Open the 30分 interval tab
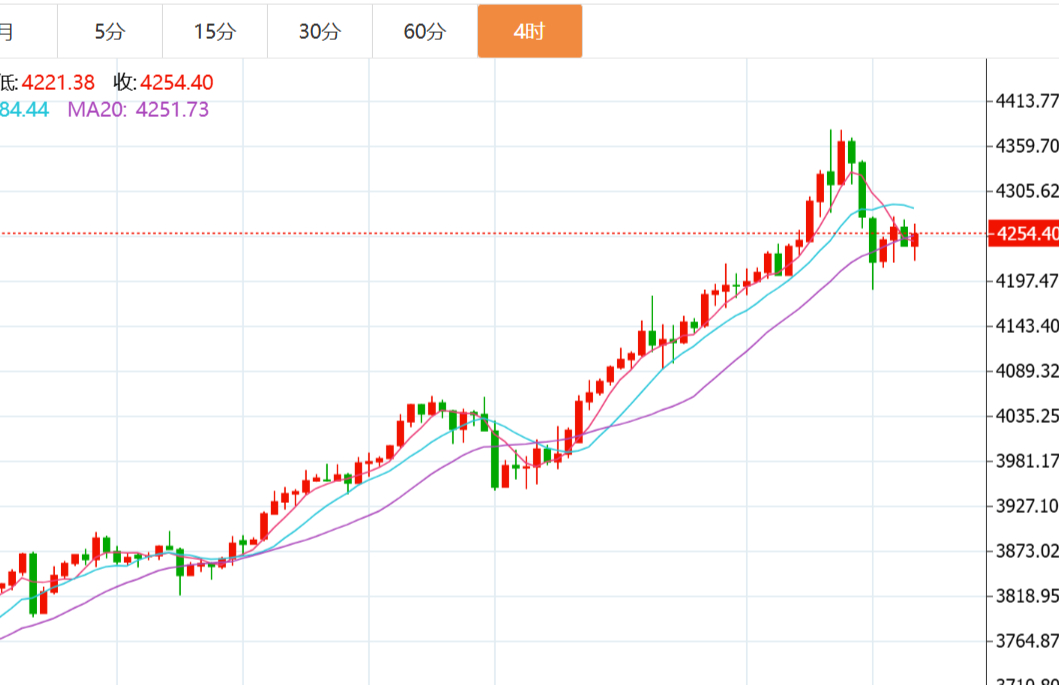Image resolution: width=1059 pixels, height=685 pixels. pos(320,31)
